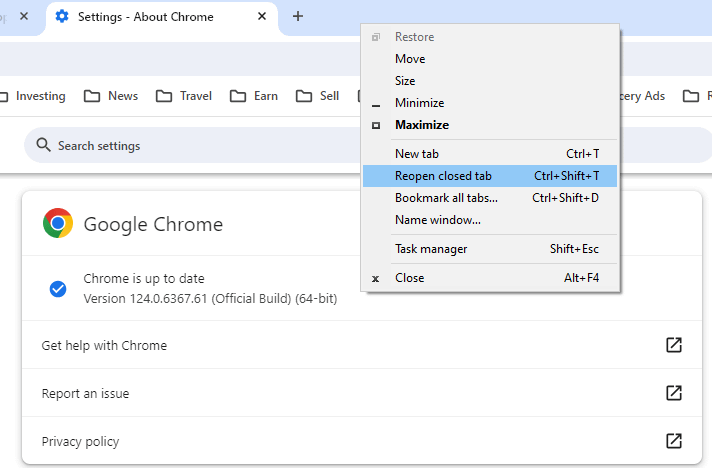This screenshot has height=468, width=712.
Task: Open the Investing bookmarks folder
Action: pyautogui.click(x=33, y=96)
